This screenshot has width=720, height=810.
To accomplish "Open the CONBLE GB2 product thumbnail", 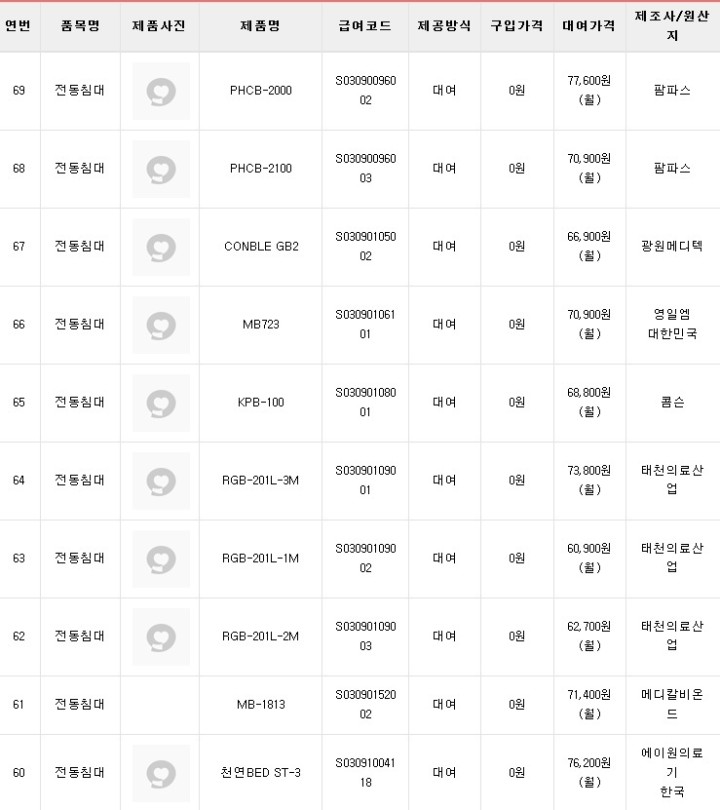I will (x=160, y=247).
